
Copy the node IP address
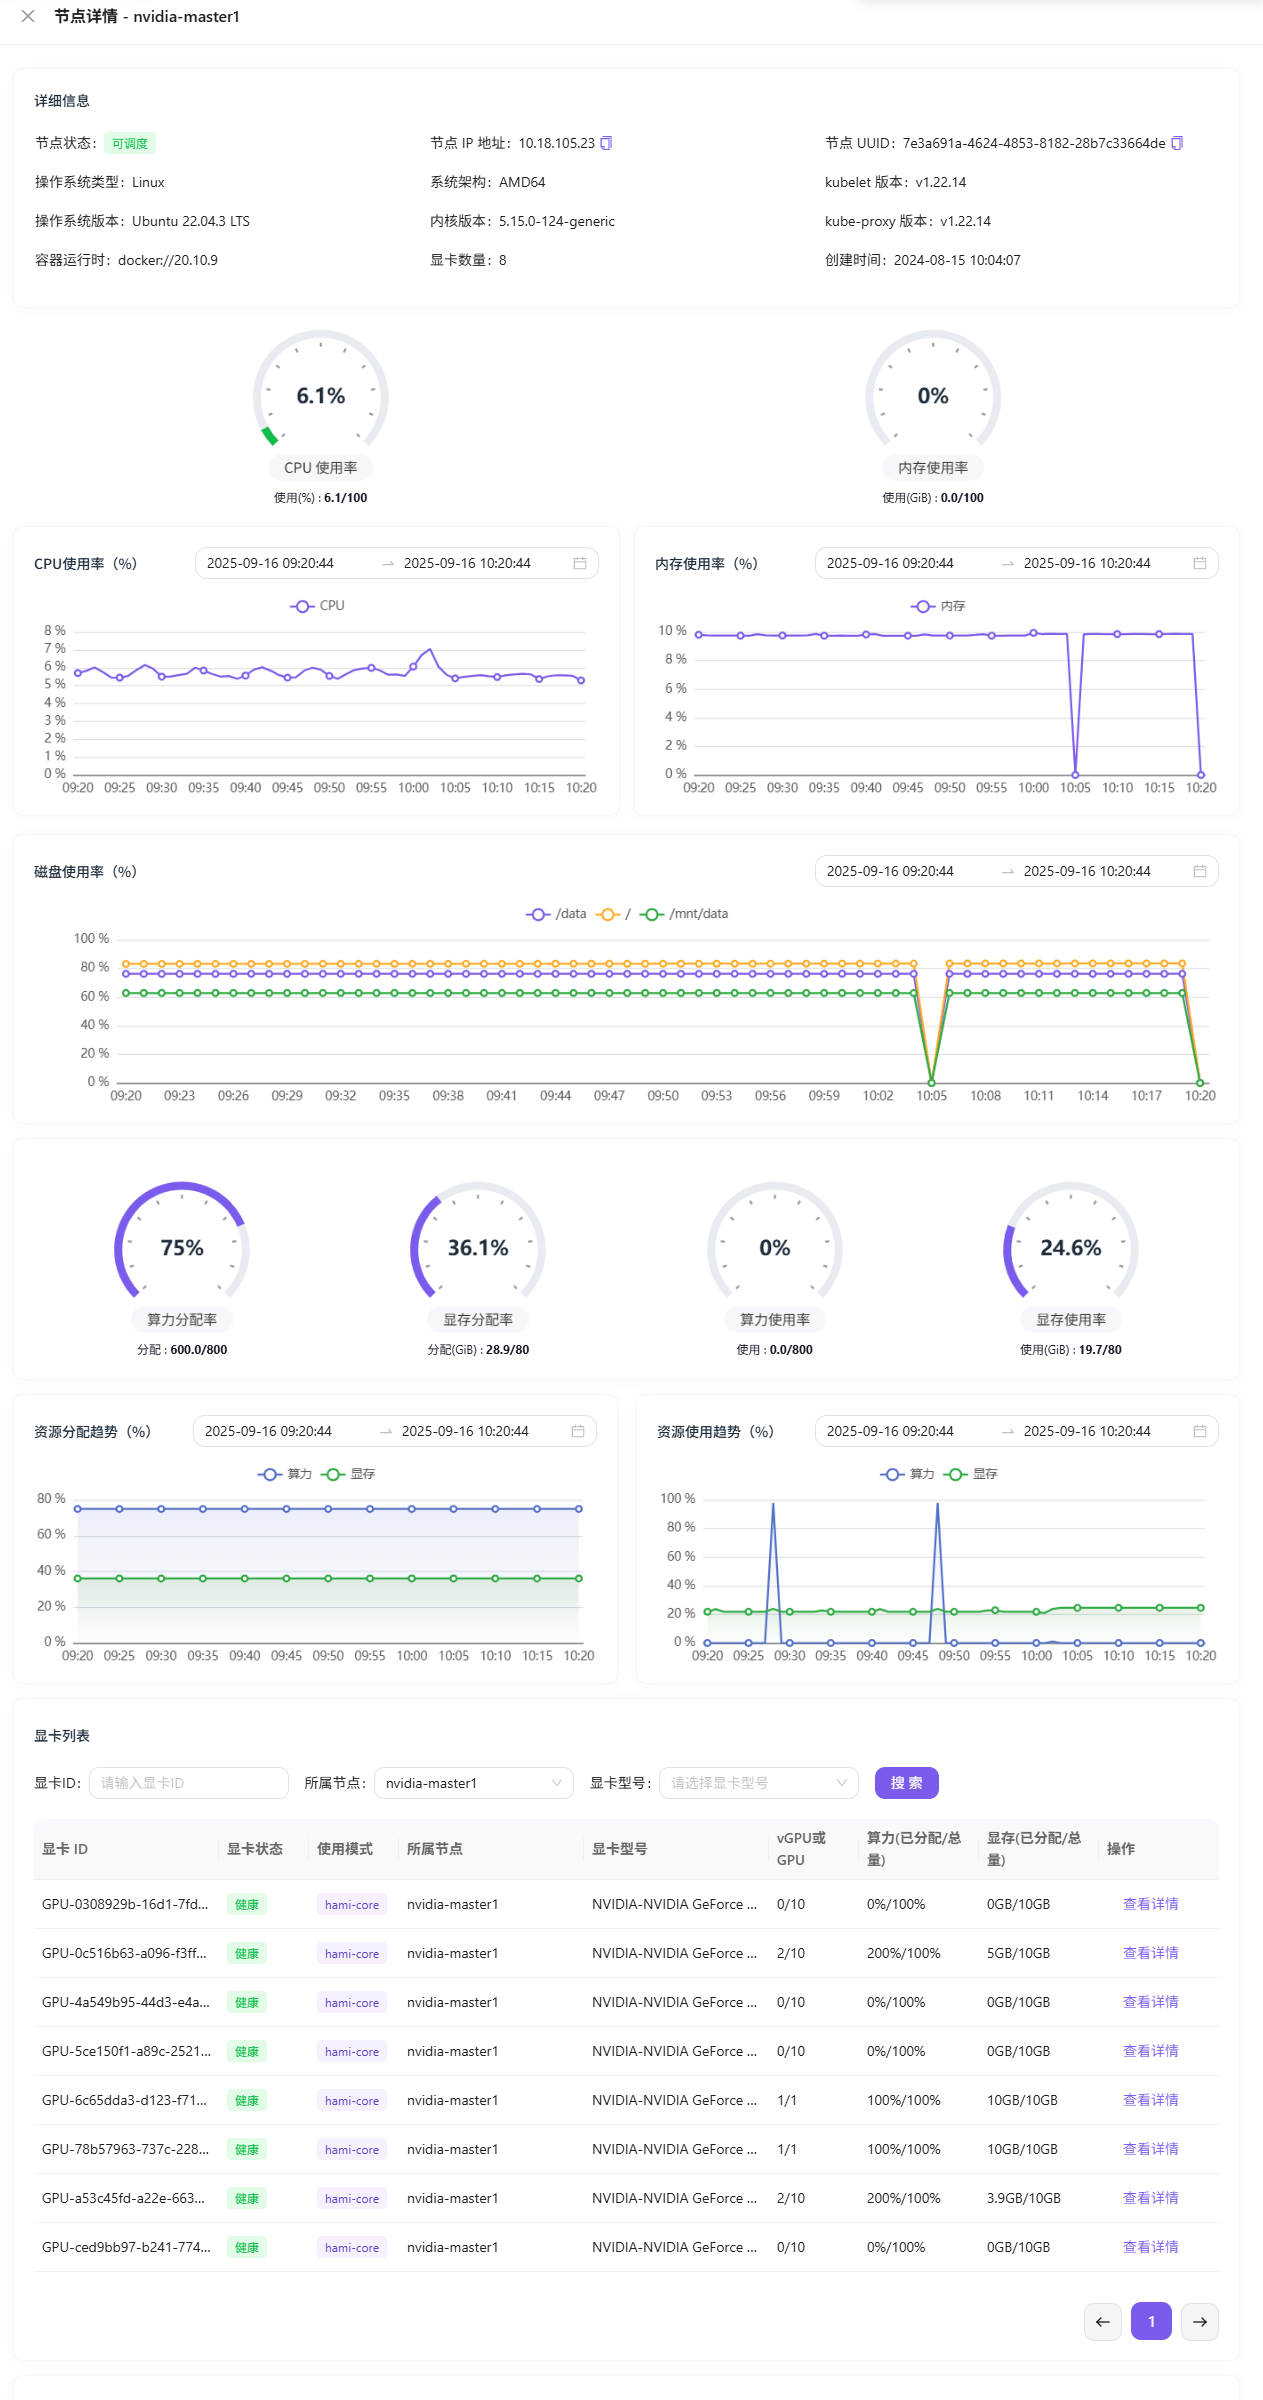tap(606, 143)
